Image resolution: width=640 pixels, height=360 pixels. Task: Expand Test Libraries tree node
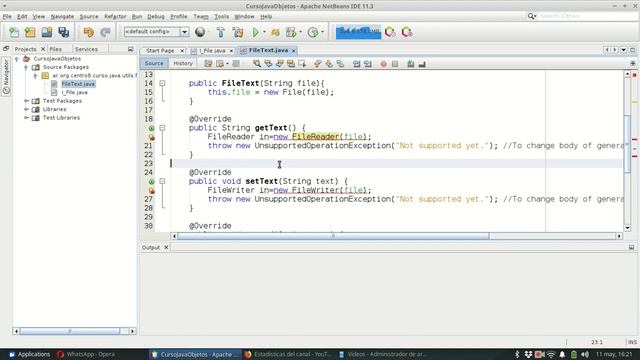(x=26, y=118)
